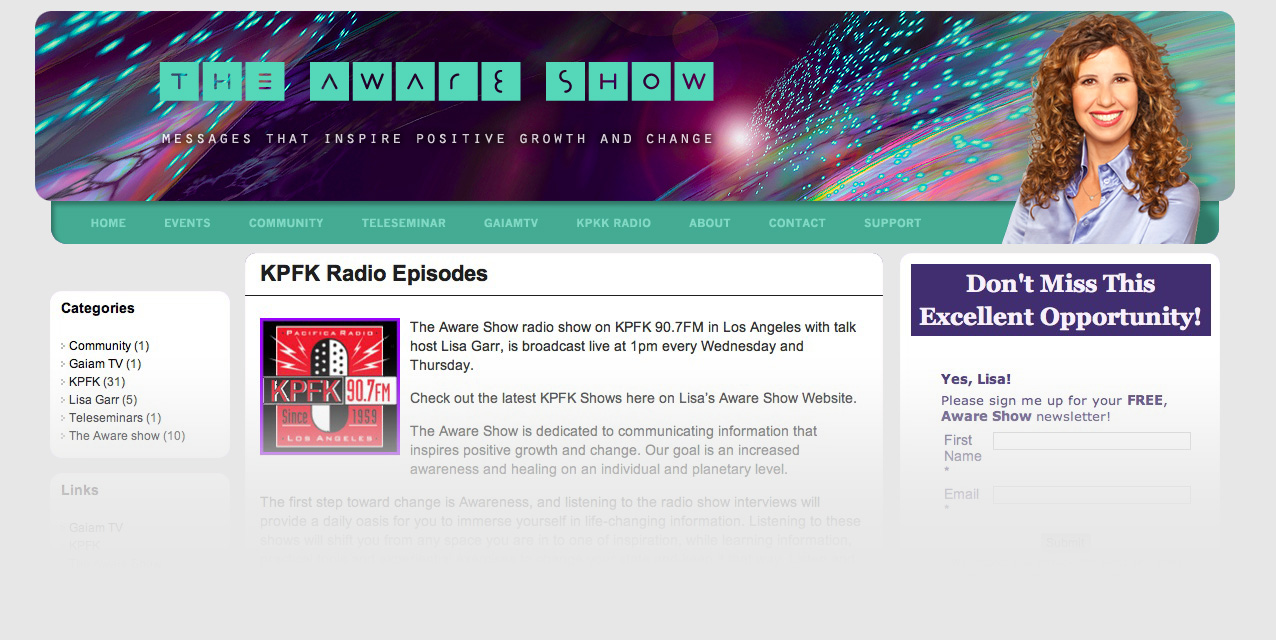Viewport: 1276px width, 640px height.
Task: Open the Gaiam TV category link
Action: (x=96, y=364)
